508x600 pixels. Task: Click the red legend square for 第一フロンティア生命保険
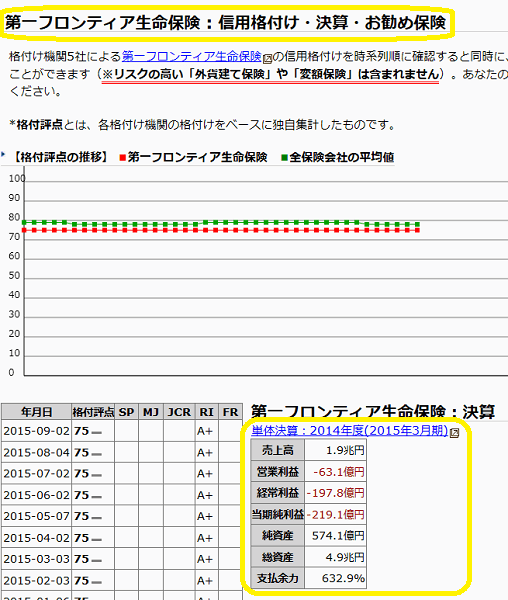click(x=123, y=158)
